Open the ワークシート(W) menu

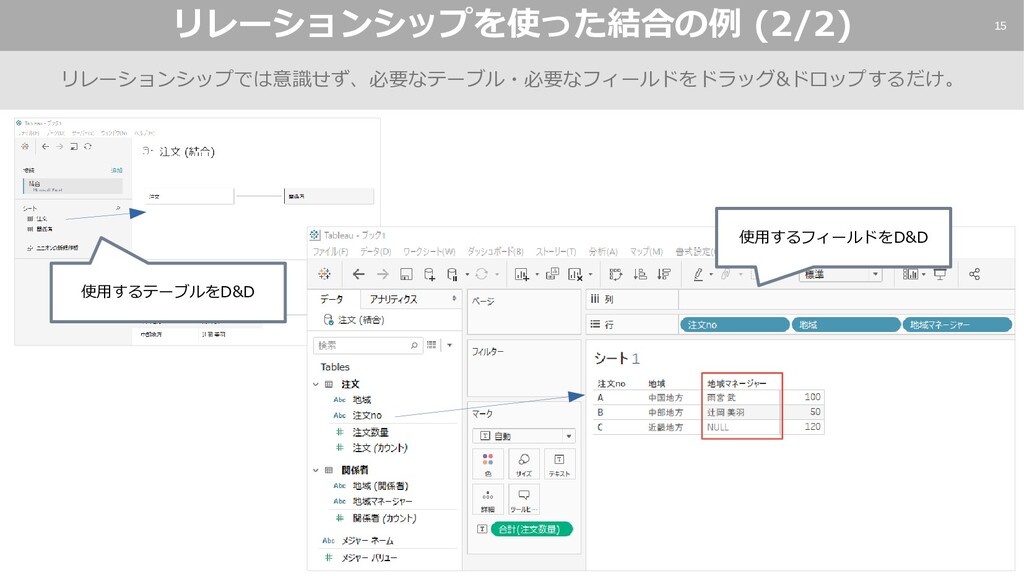pos(429,251)
